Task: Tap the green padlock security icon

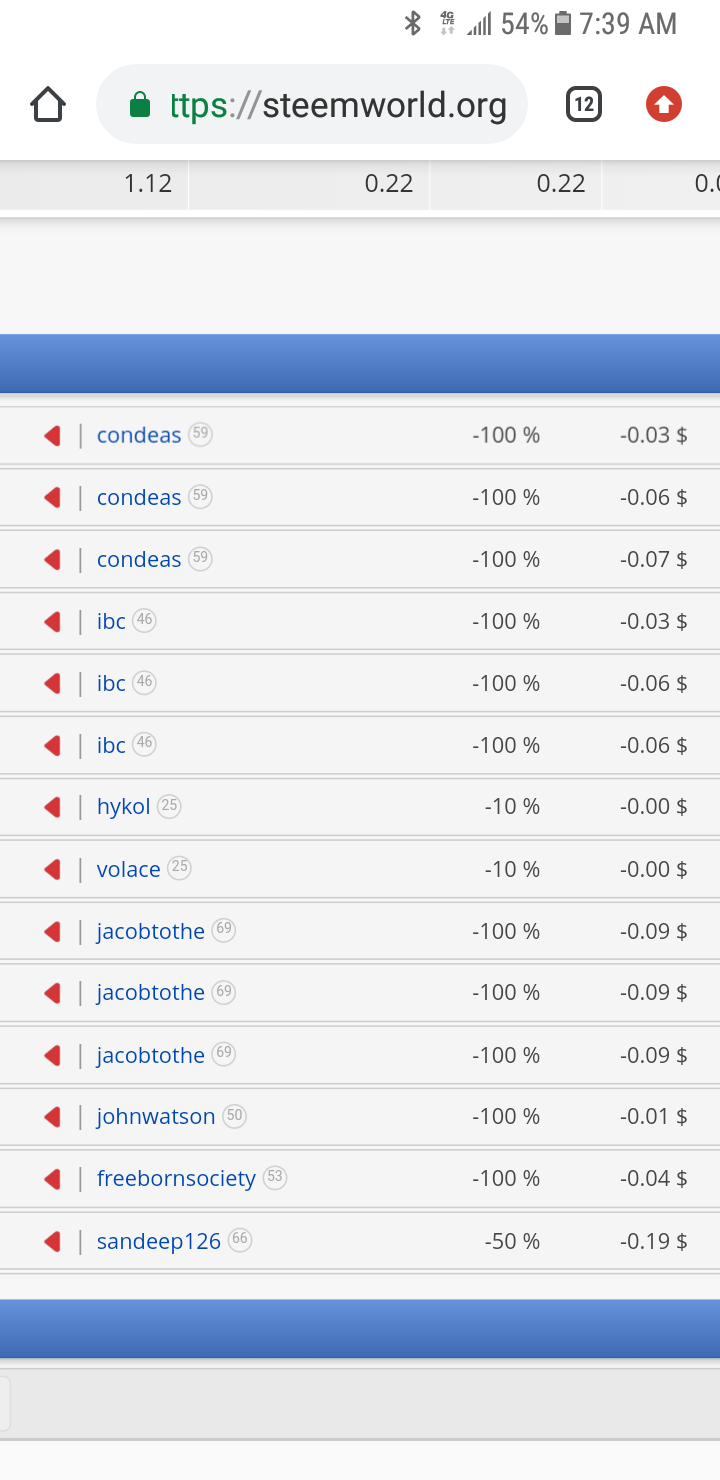Action: coord(140,104)
